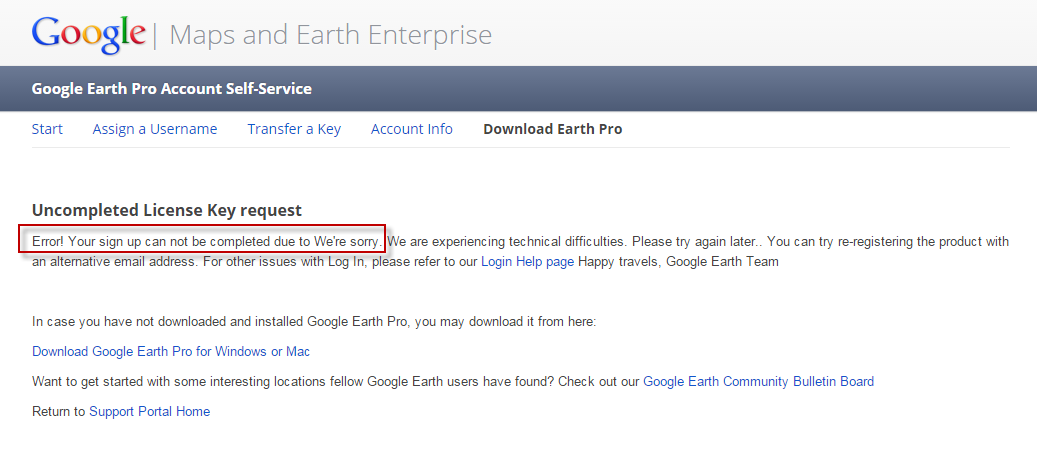Click Download Google Earth Pro for Windows or Mac

(x=171, y=351)
